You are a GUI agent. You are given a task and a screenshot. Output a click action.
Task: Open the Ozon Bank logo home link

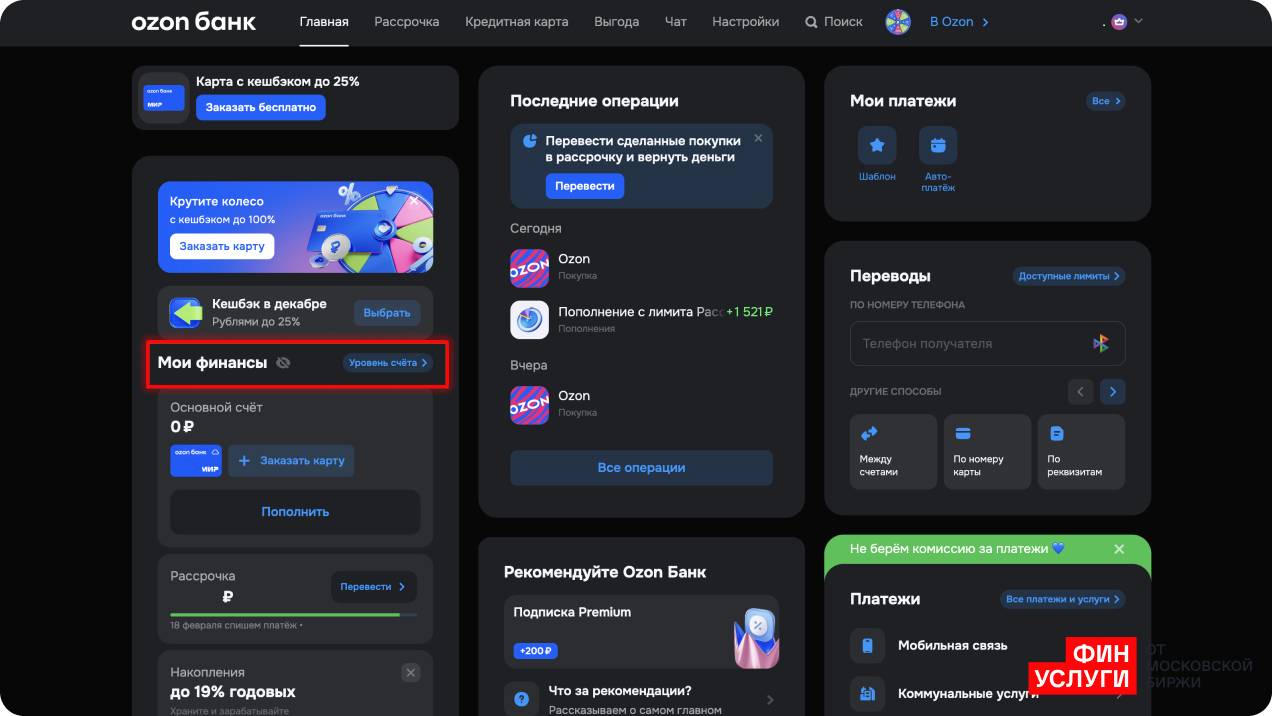click(x=193, y=22)
